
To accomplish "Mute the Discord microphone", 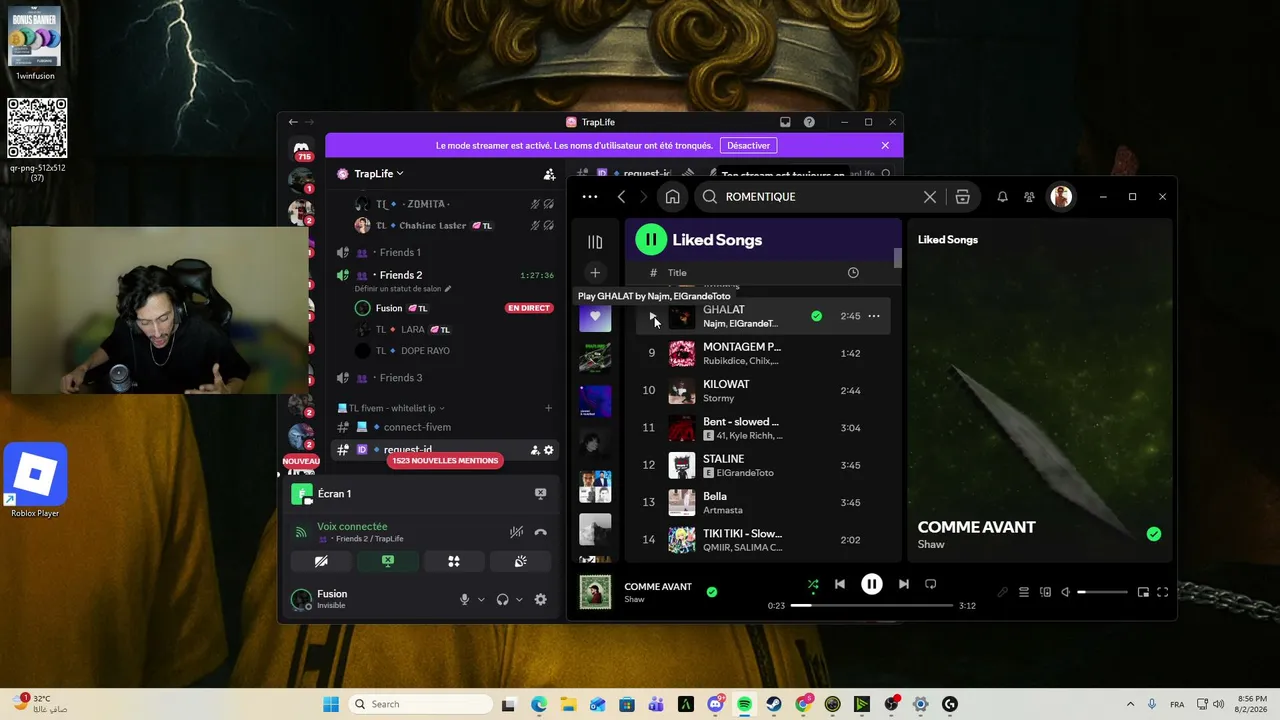I will pos(464,600).
